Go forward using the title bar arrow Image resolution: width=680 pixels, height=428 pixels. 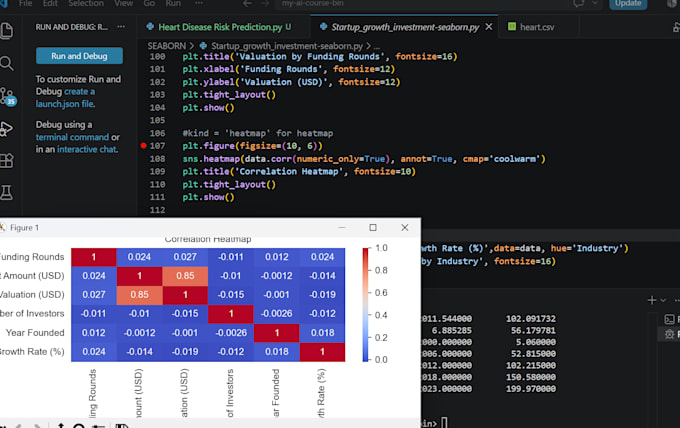(265, 3)
